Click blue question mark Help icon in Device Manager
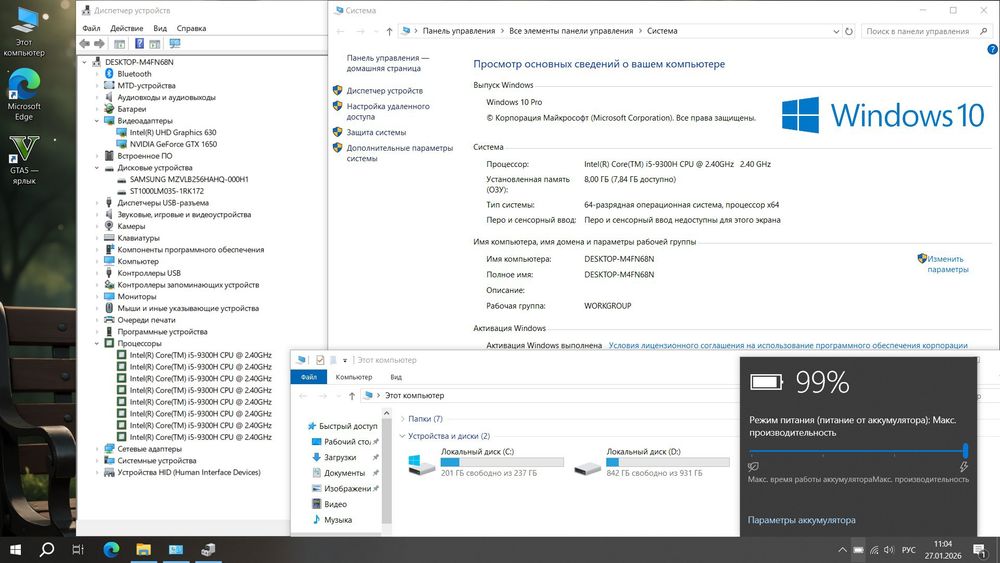Image resolution: width=1000 pixels, height=563 pixels. pos(139,43)
